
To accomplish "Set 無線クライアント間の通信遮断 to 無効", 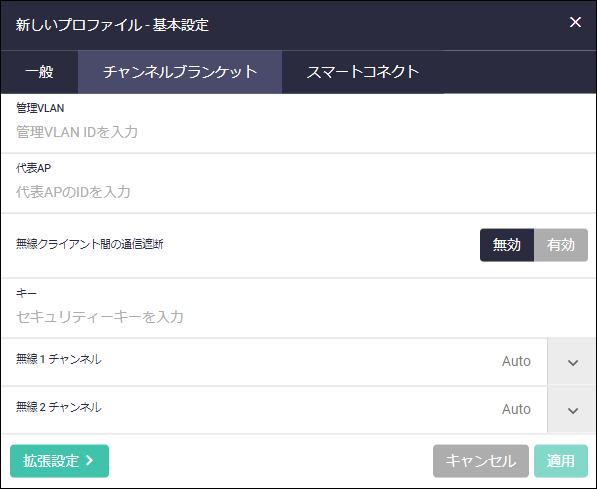I will click(x=507, y=245).
